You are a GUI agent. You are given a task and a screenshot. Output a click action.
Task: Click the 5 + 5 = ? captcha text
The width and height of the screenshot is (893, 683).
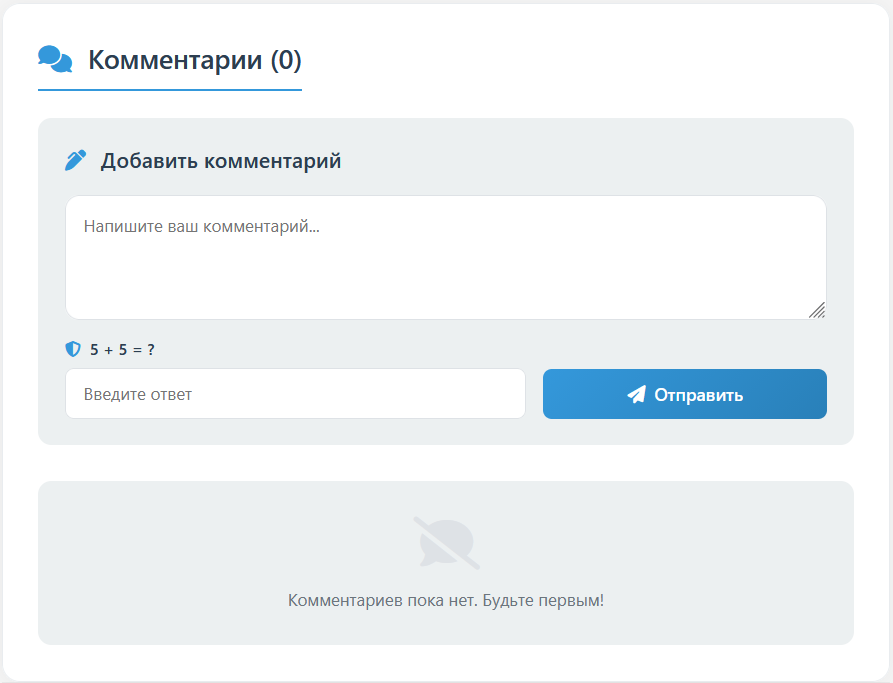click(122, 349)
